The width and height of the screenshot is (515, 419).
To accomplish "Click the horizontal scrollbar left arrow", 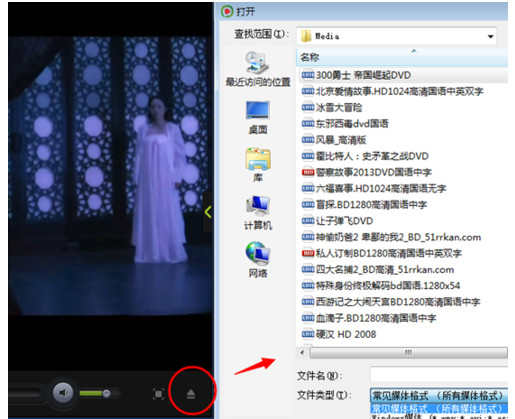I will [302, 352].
